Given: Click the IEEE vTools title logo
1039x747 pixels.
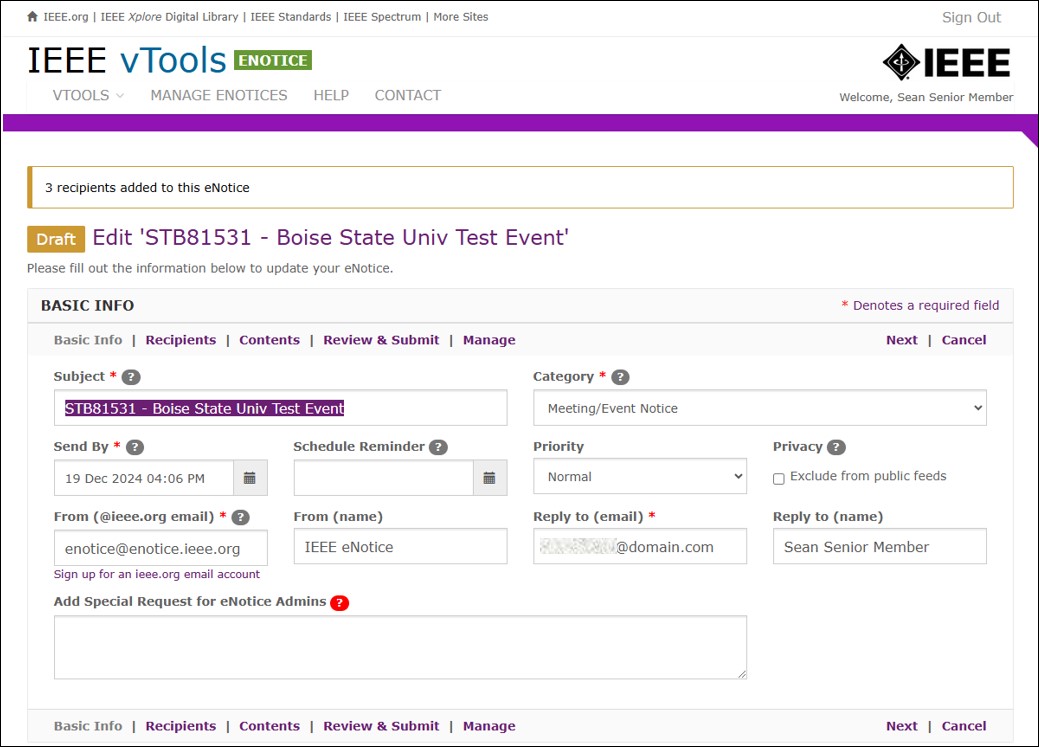Looking at the screenshot, I should (x=127, y=60).
